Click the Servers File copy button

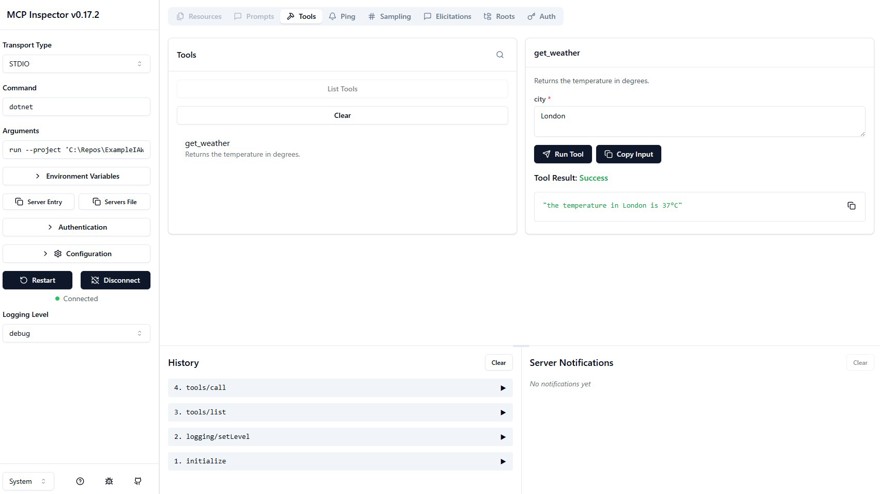[114, 202]
